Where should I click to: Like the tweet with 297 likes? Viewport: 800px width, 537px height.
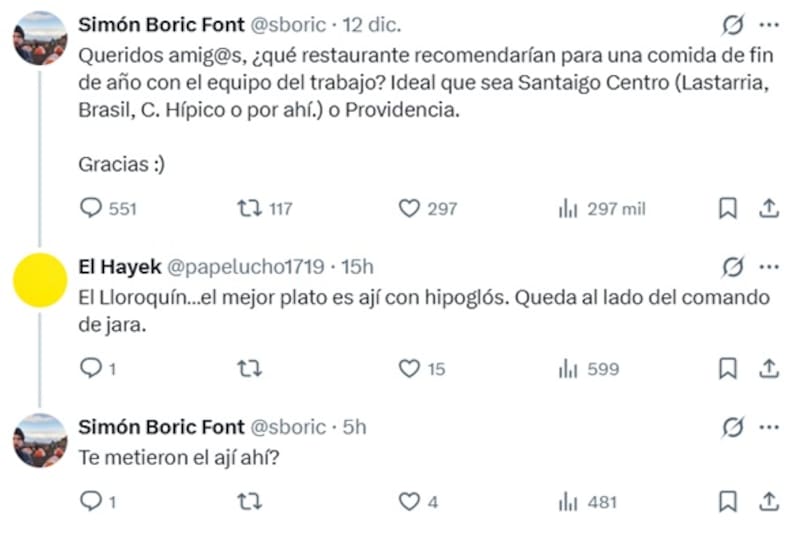[408, 208]
